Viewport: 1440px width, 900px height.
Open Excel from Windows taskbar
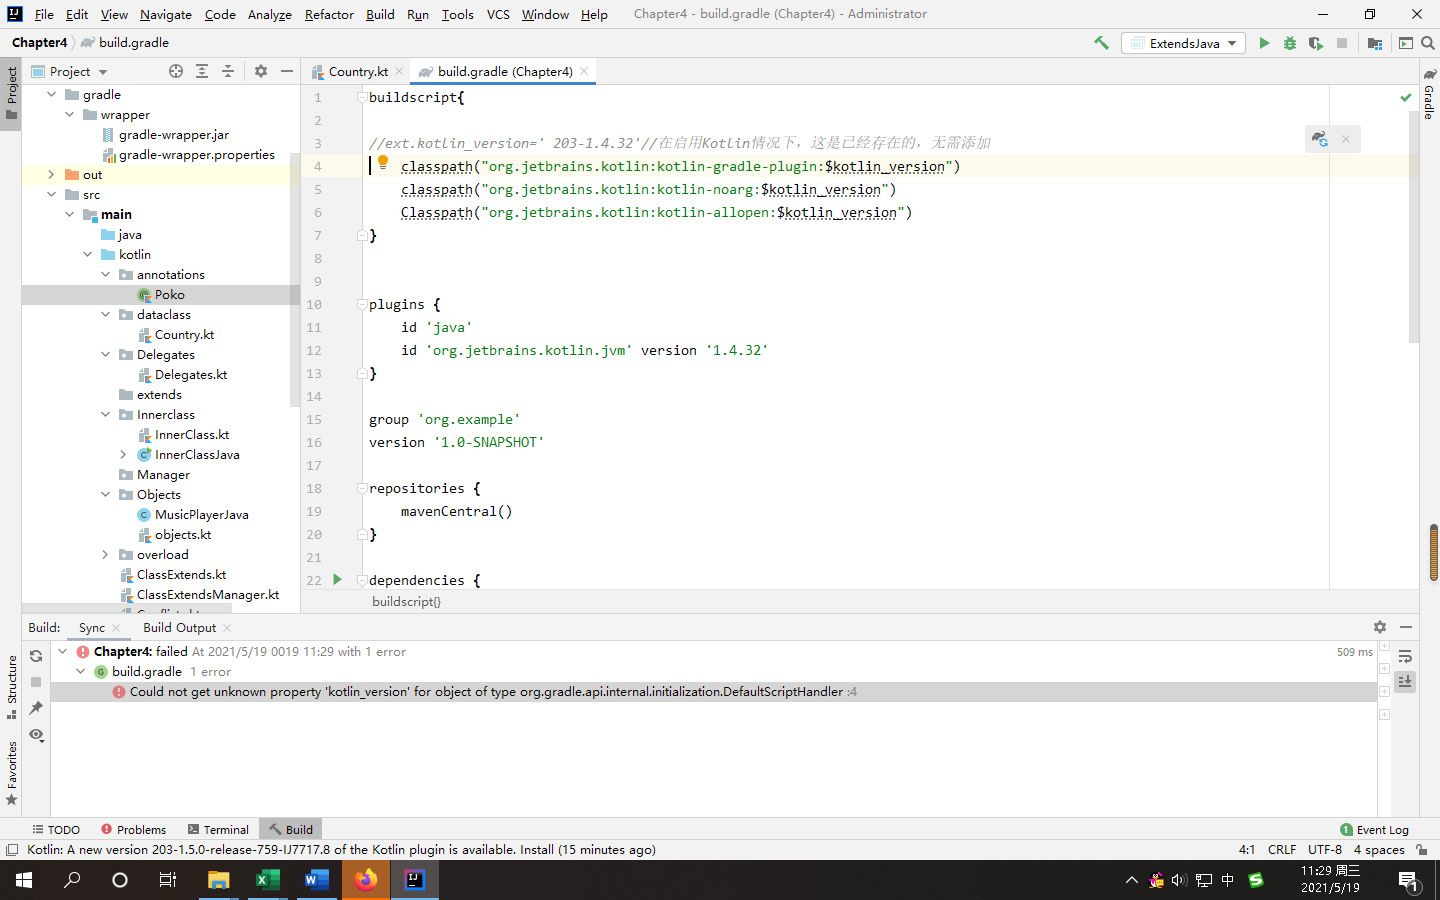(x=267, y=880)
